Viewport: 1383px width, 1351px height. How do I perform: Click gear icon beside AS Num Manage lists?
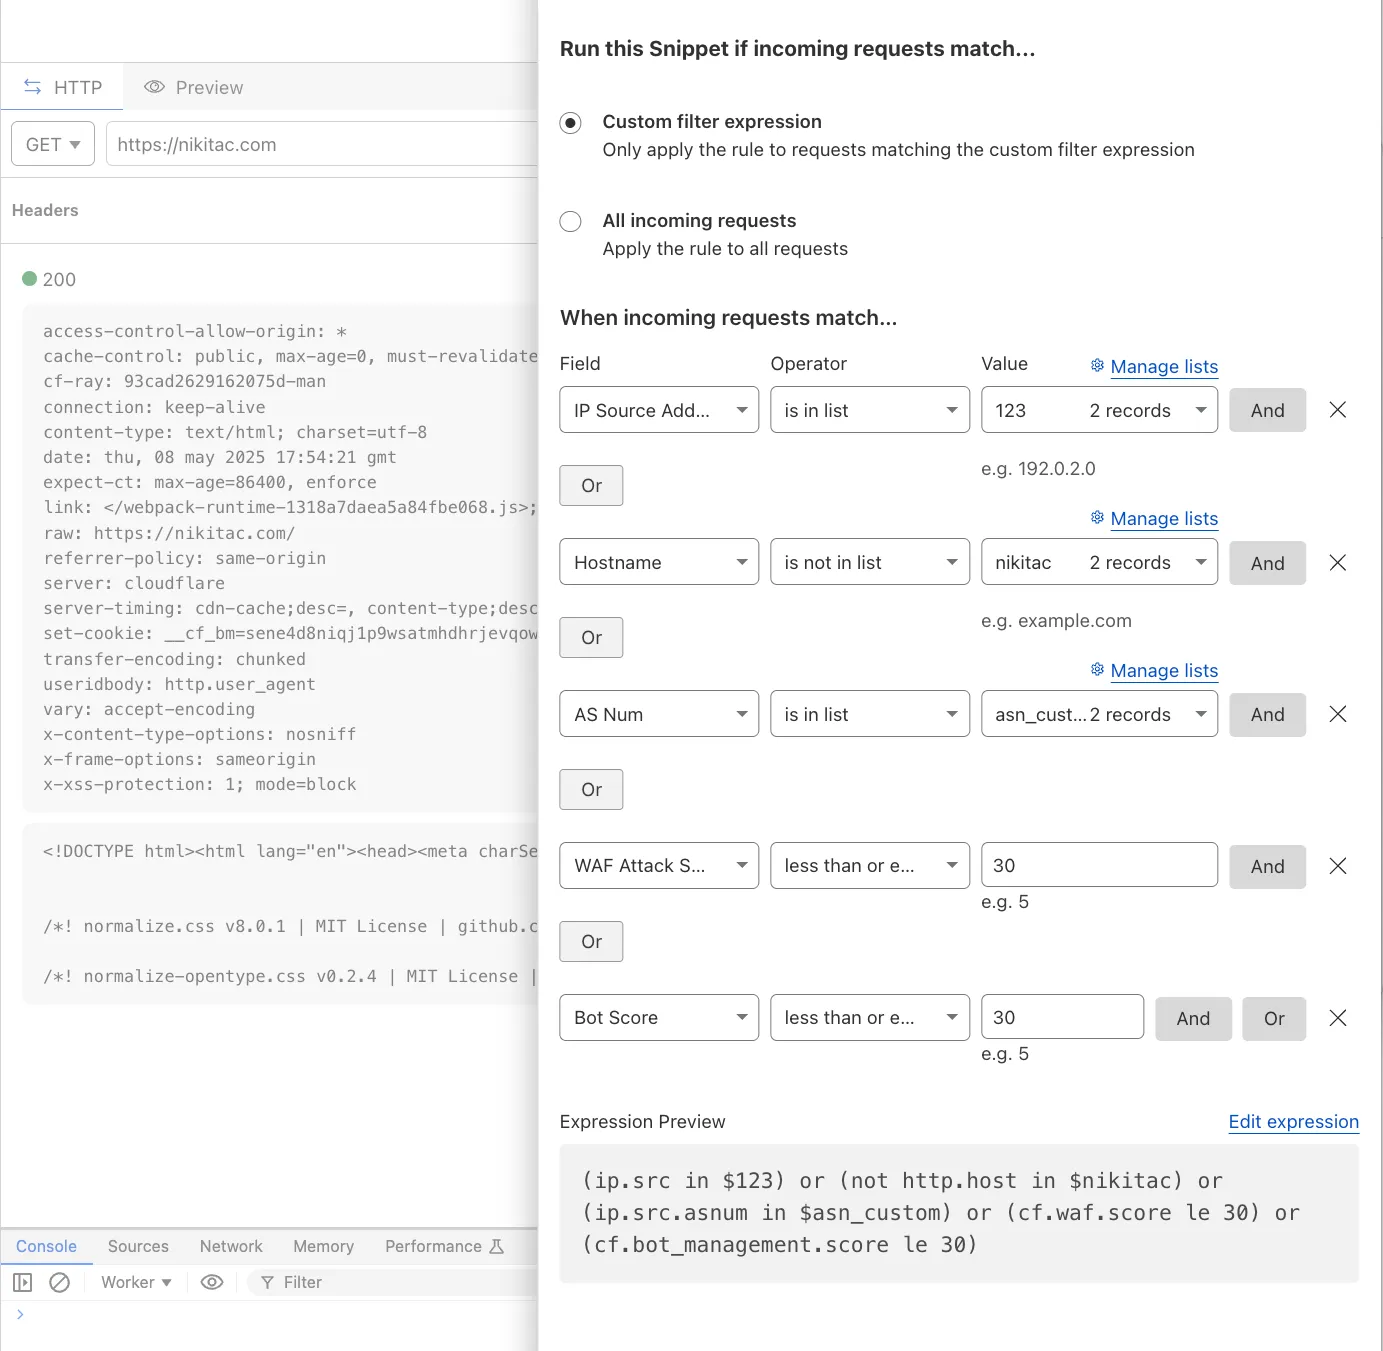pos(1096,670)
